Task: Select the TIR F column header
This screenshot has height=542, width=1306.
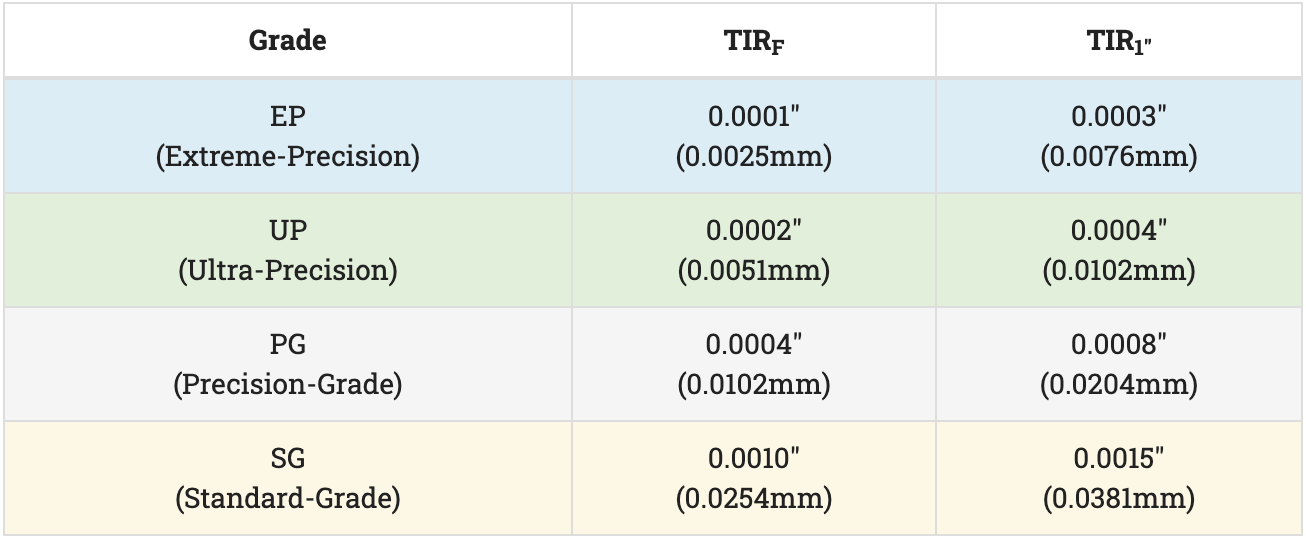Action: (x=754, y=42)
